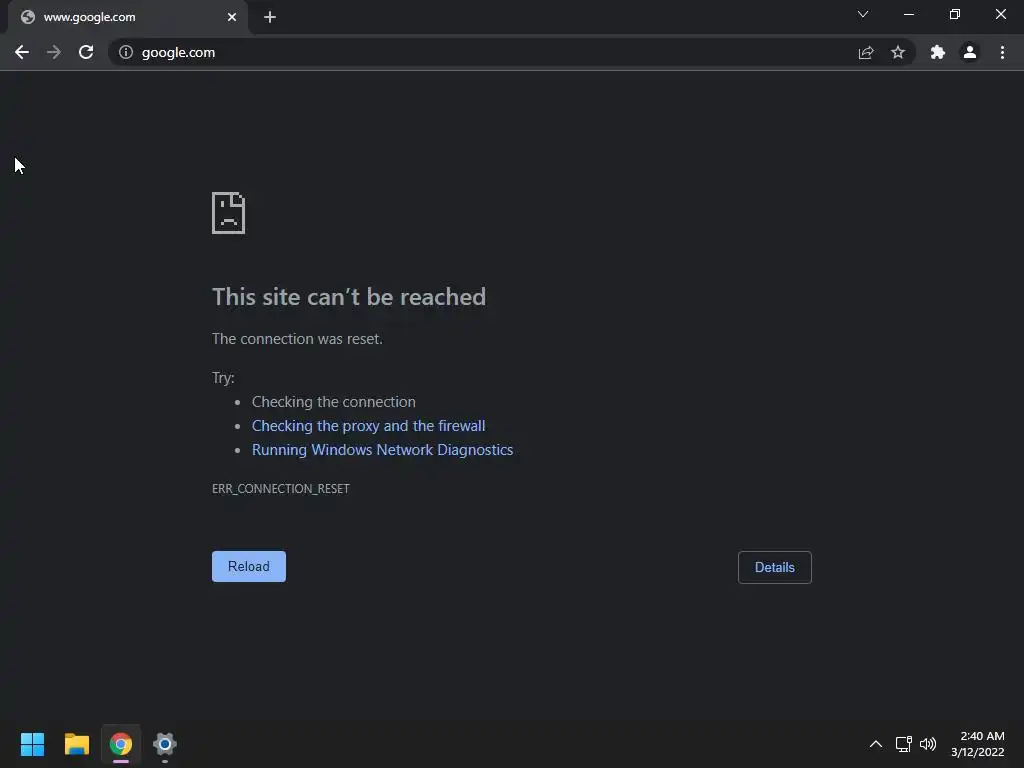The height and width of the screenshot is (768, 1024).
Task: Show hidden system tray icons
Action: tap(876, 744)
